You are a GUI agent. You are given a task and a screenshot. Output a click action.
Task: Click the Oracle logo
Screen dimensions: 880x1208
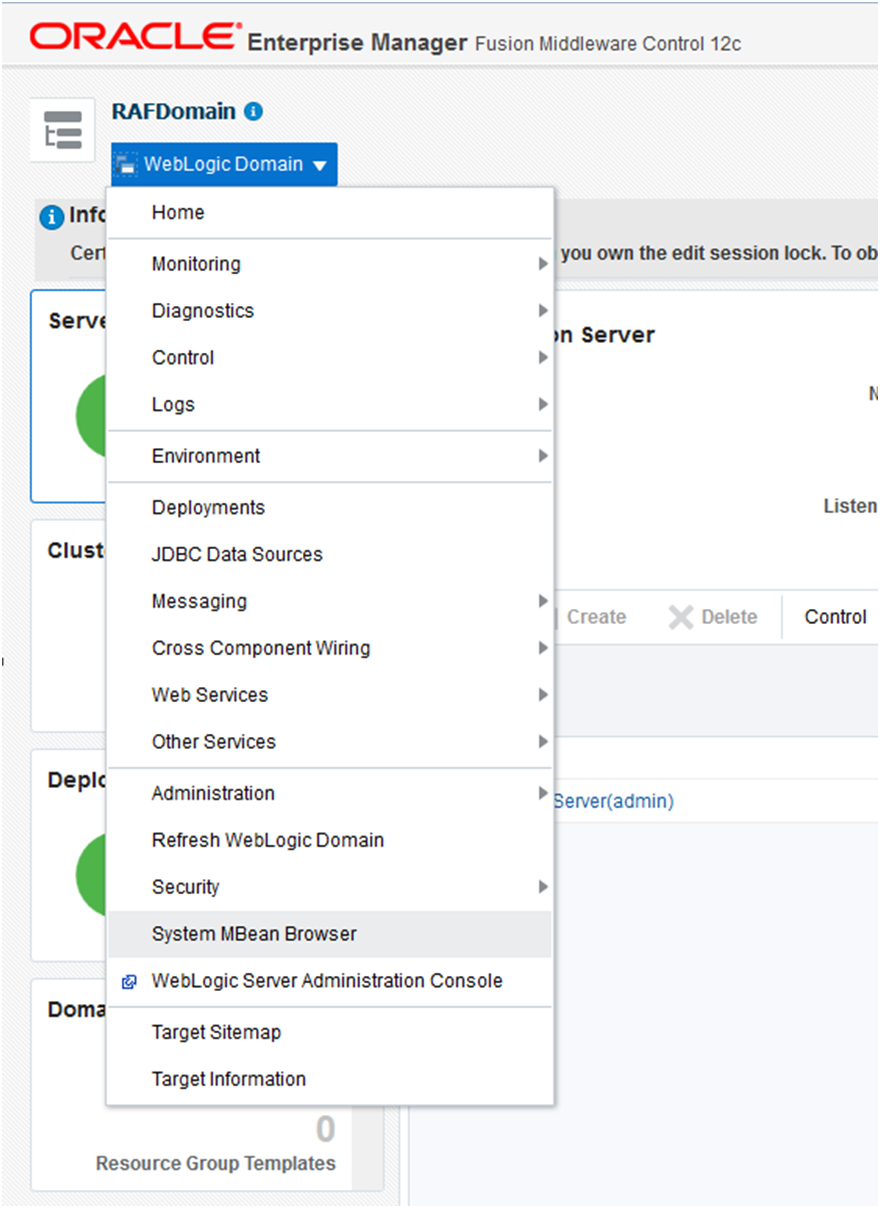(x=134, y=37)
